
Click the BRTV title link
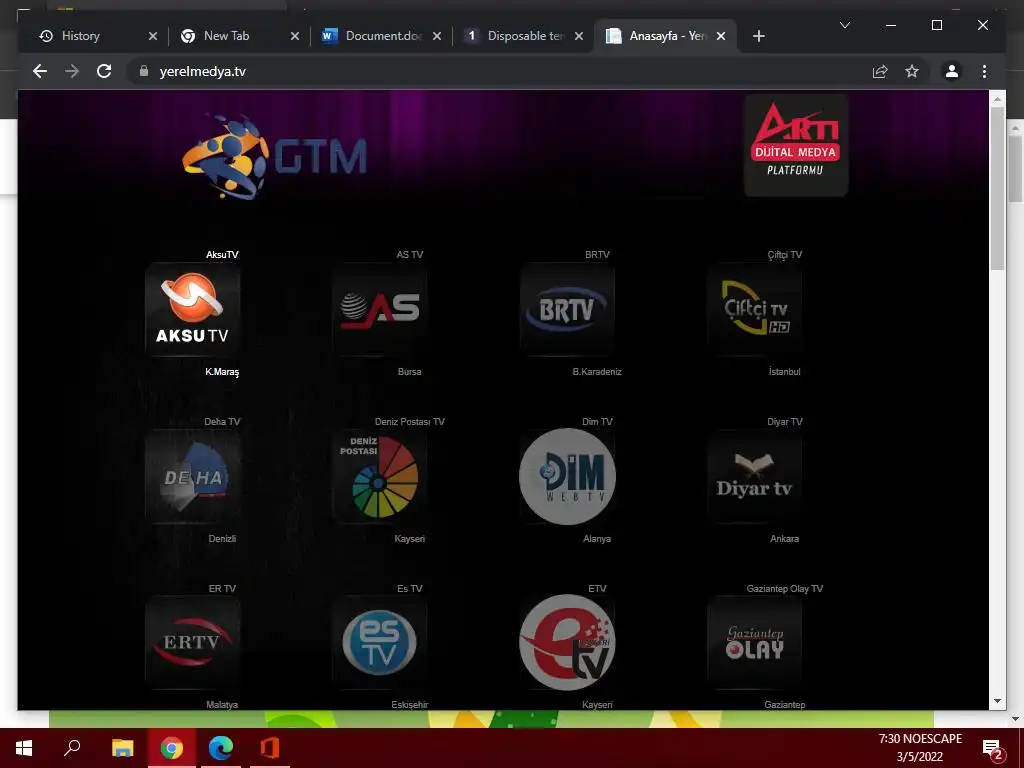pos(597,255)
